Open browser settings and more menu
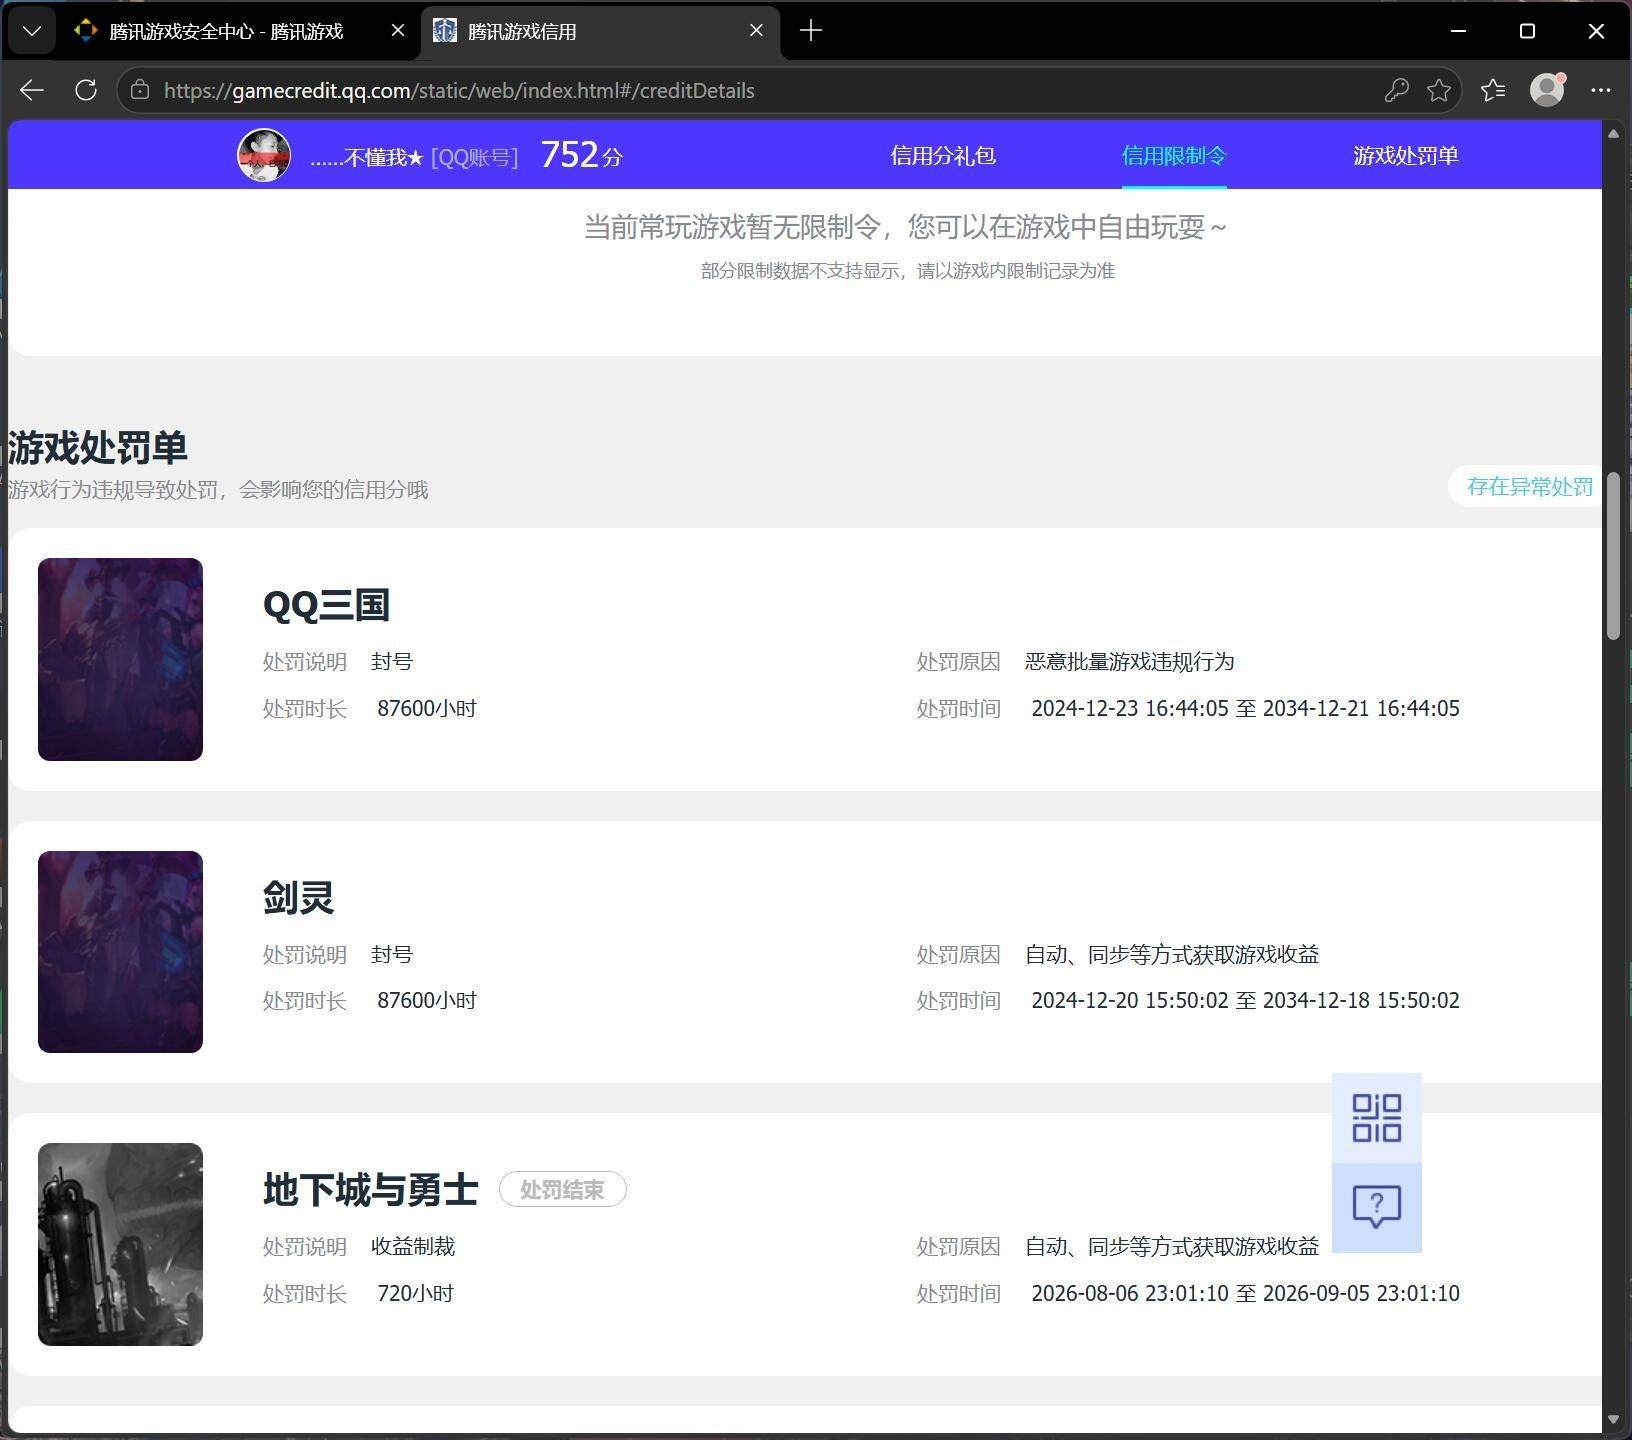Image resolution: width=1632 pixels, height=1440 pixels. point(1600,90)
